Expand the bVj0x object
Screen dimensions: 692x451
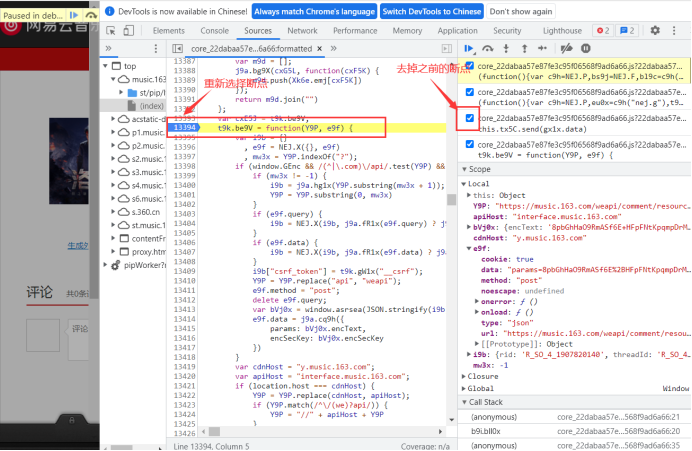click(x=469, y=227)
